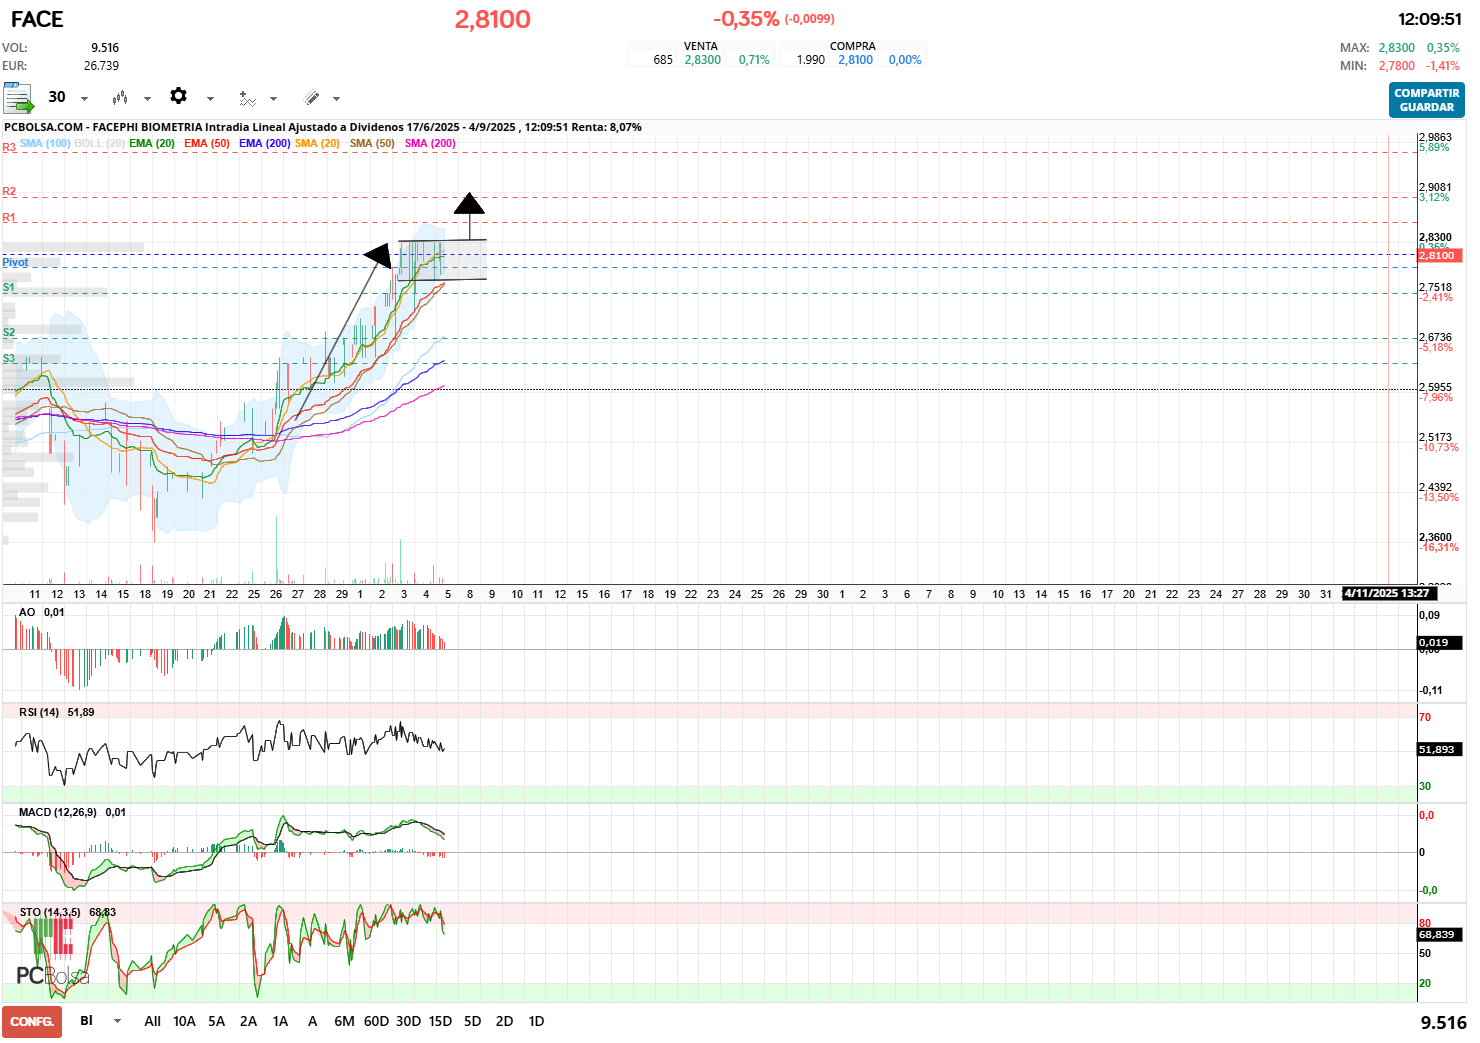The height and width of the screenshot is (1043, 1480).
Task: Click the S1 support label
Action: [9, 287]
